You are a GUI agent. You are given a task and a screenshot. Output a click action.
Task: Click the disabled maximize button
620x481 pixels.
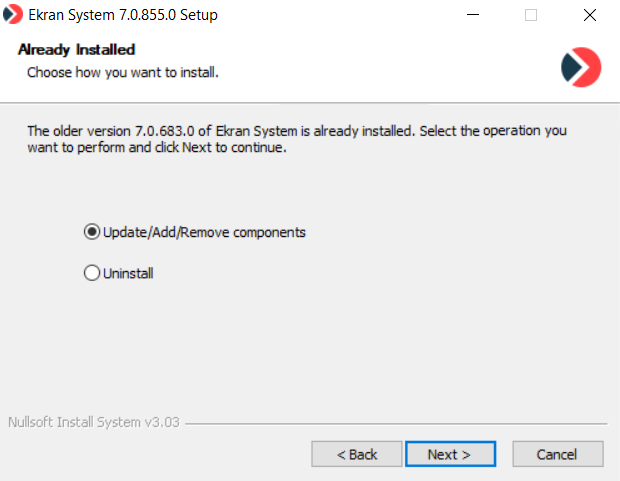531,15
